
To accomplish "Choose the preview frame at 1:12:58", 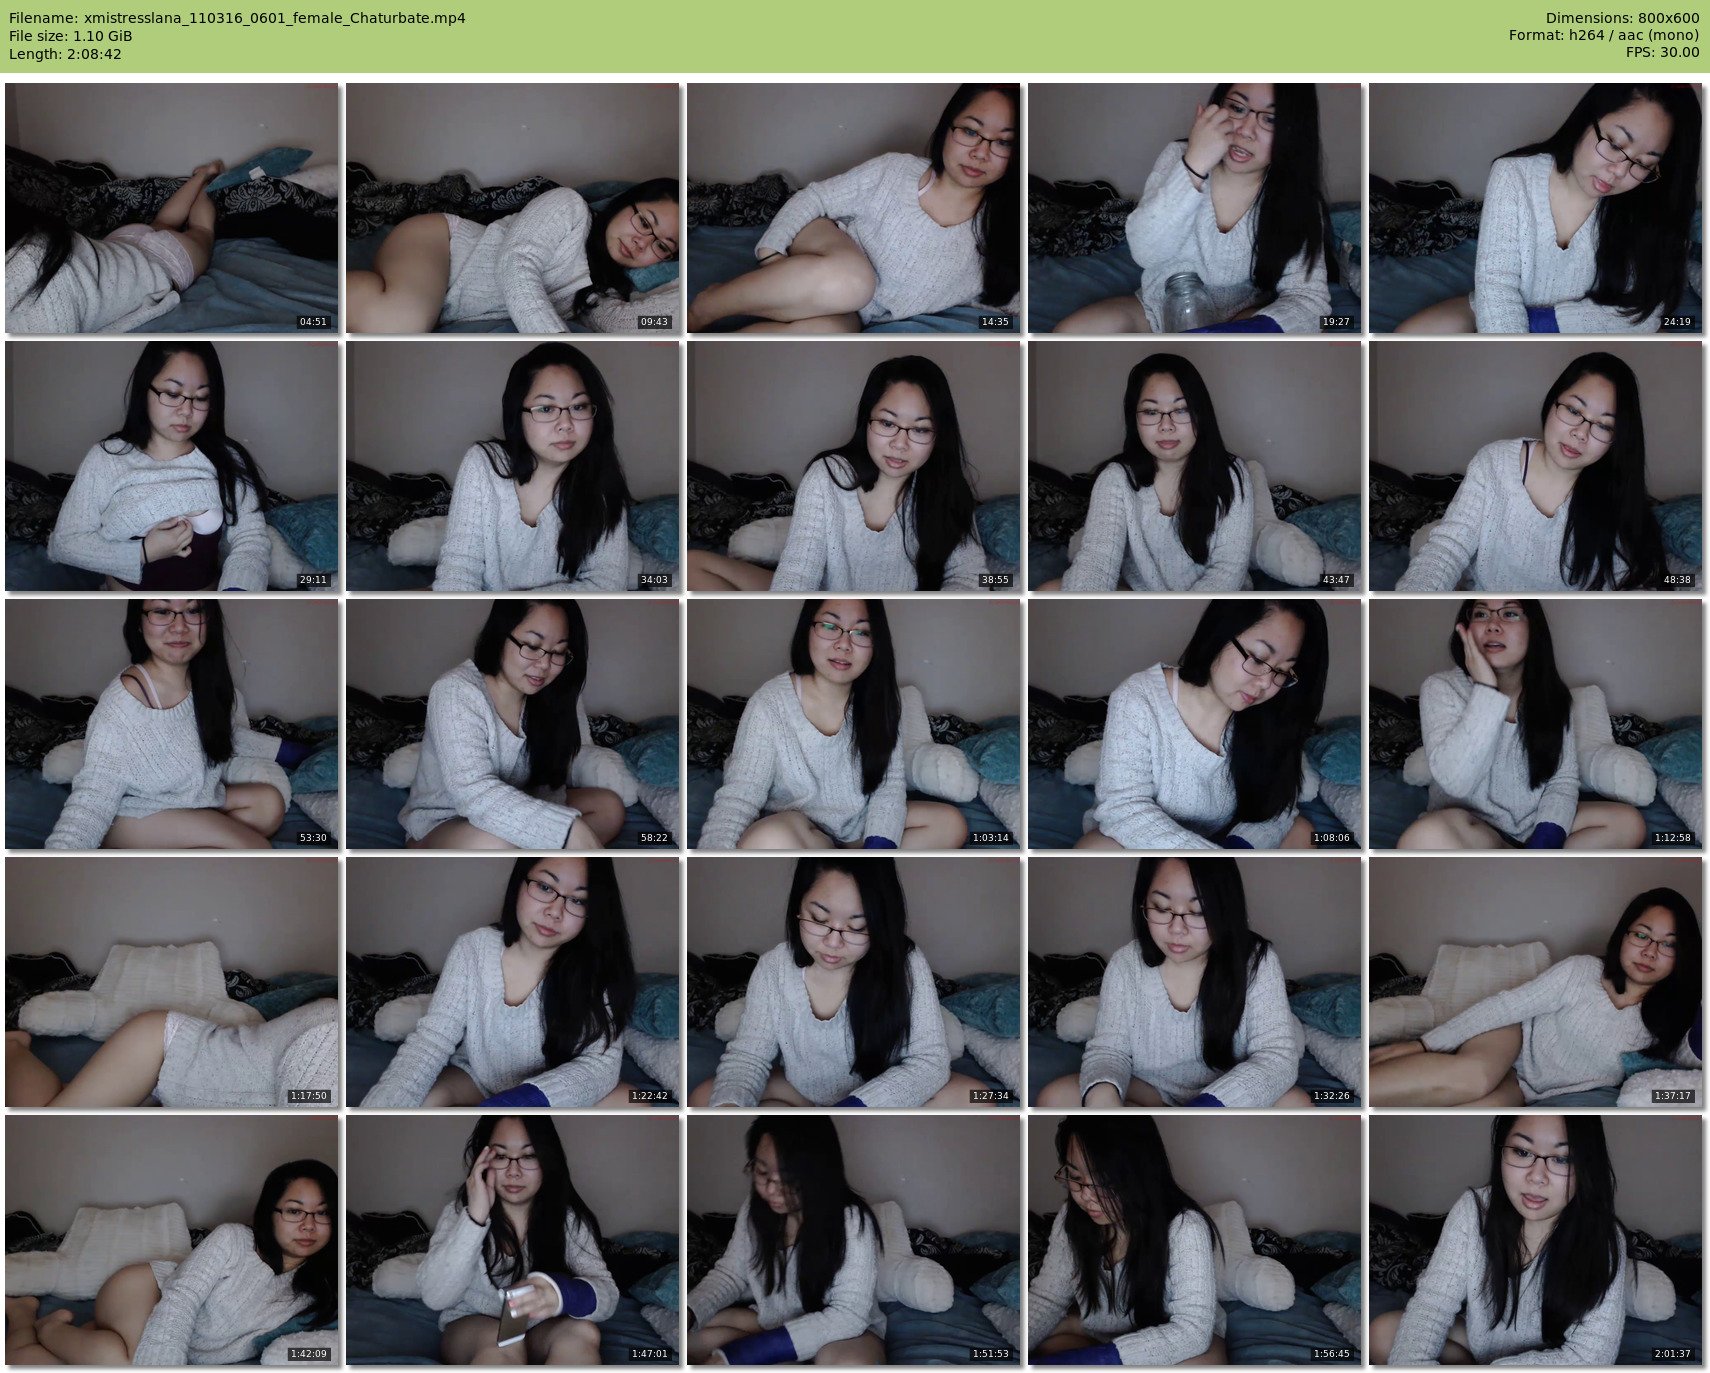I will point(1536,724).
